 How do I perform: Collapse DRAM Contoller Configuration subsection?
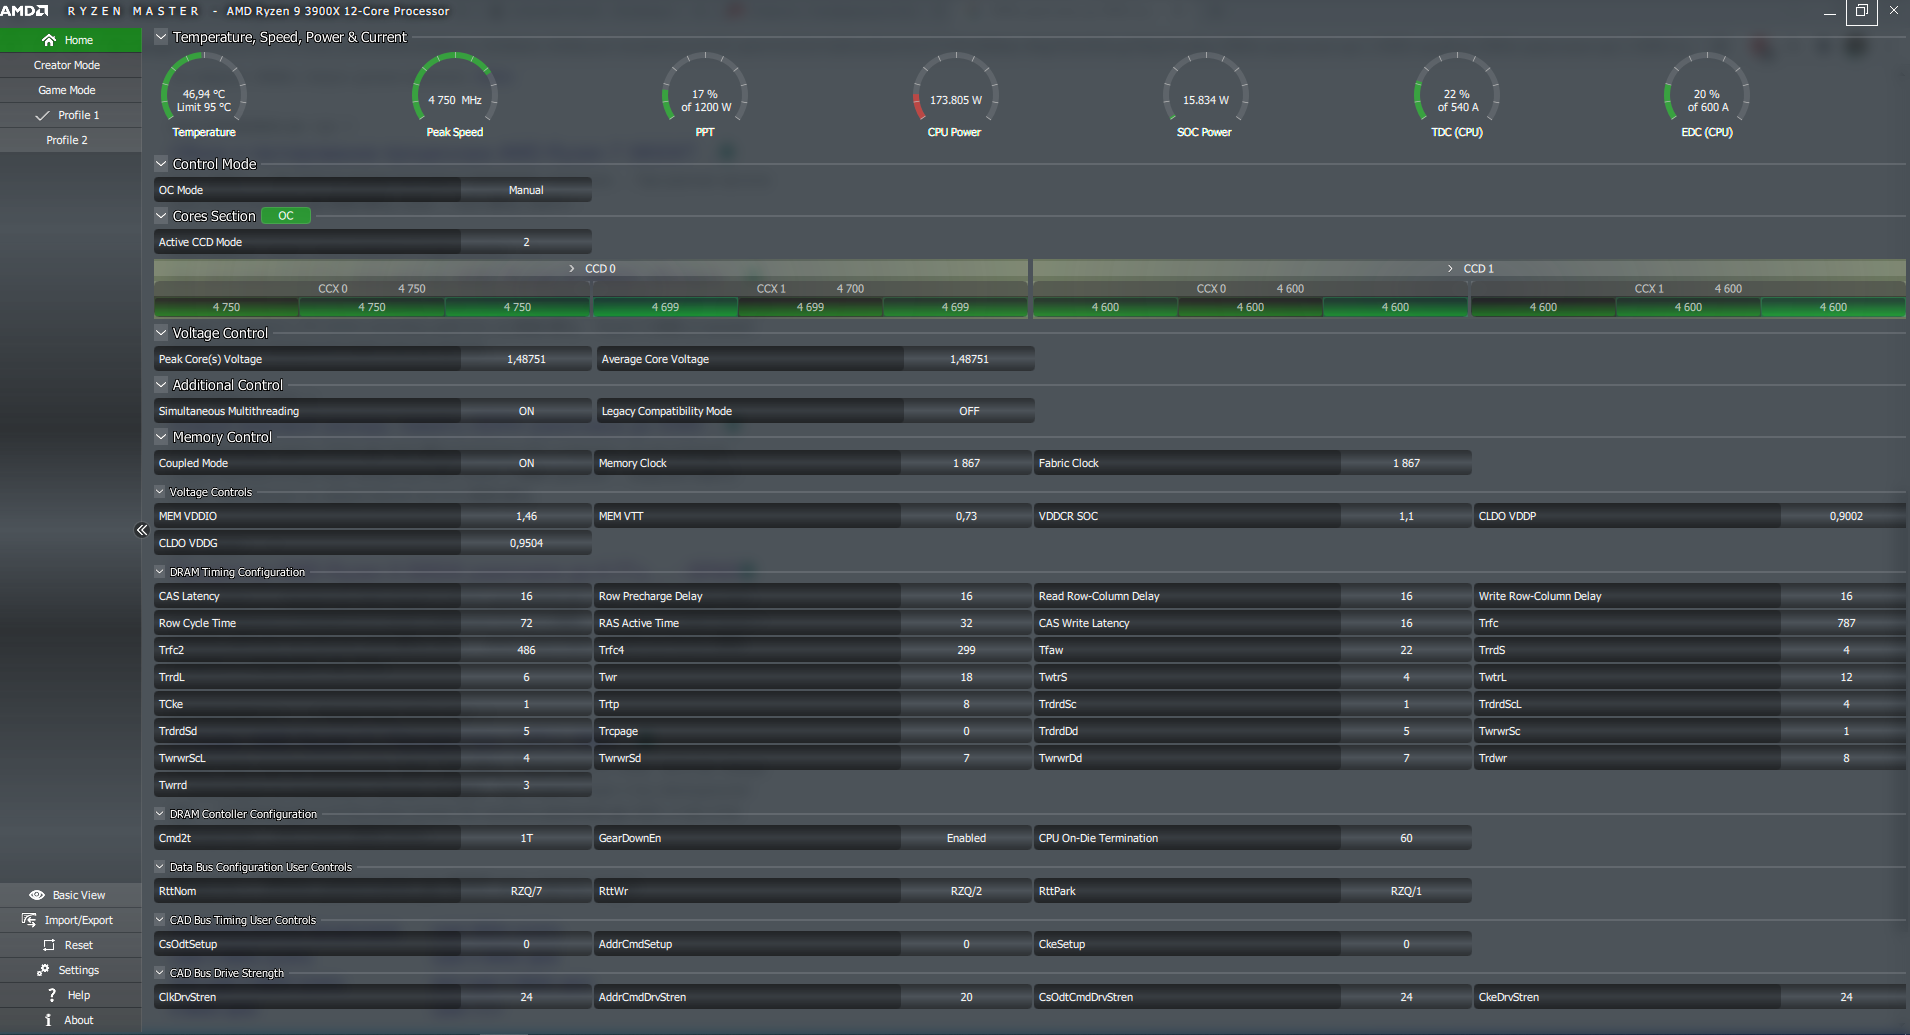[160, 814]
